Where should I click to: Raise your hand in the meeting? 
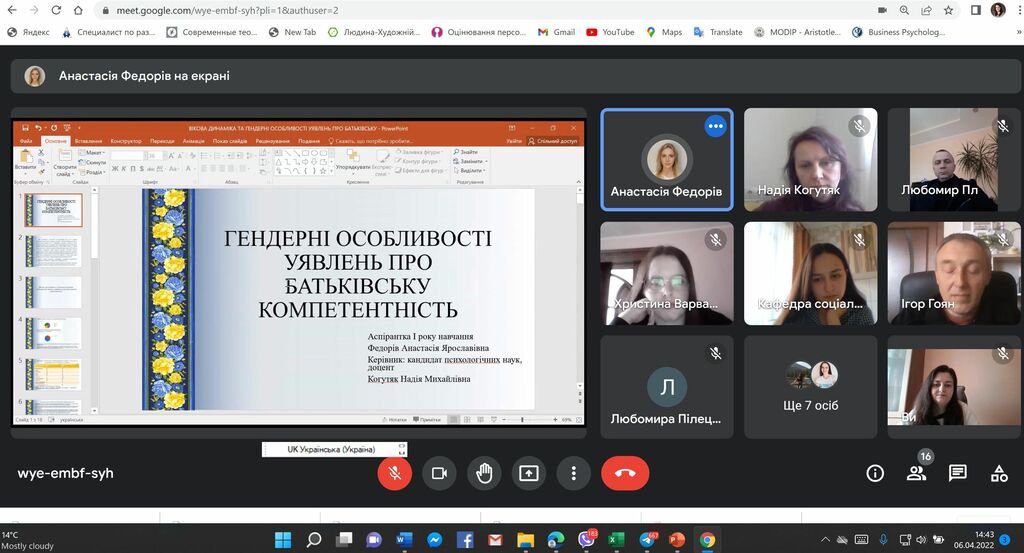484,473
